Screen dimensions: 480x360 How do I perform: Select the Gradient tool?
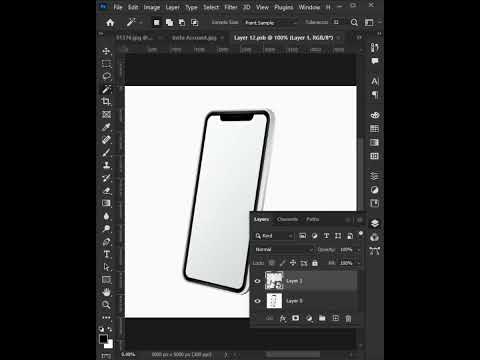106,203
